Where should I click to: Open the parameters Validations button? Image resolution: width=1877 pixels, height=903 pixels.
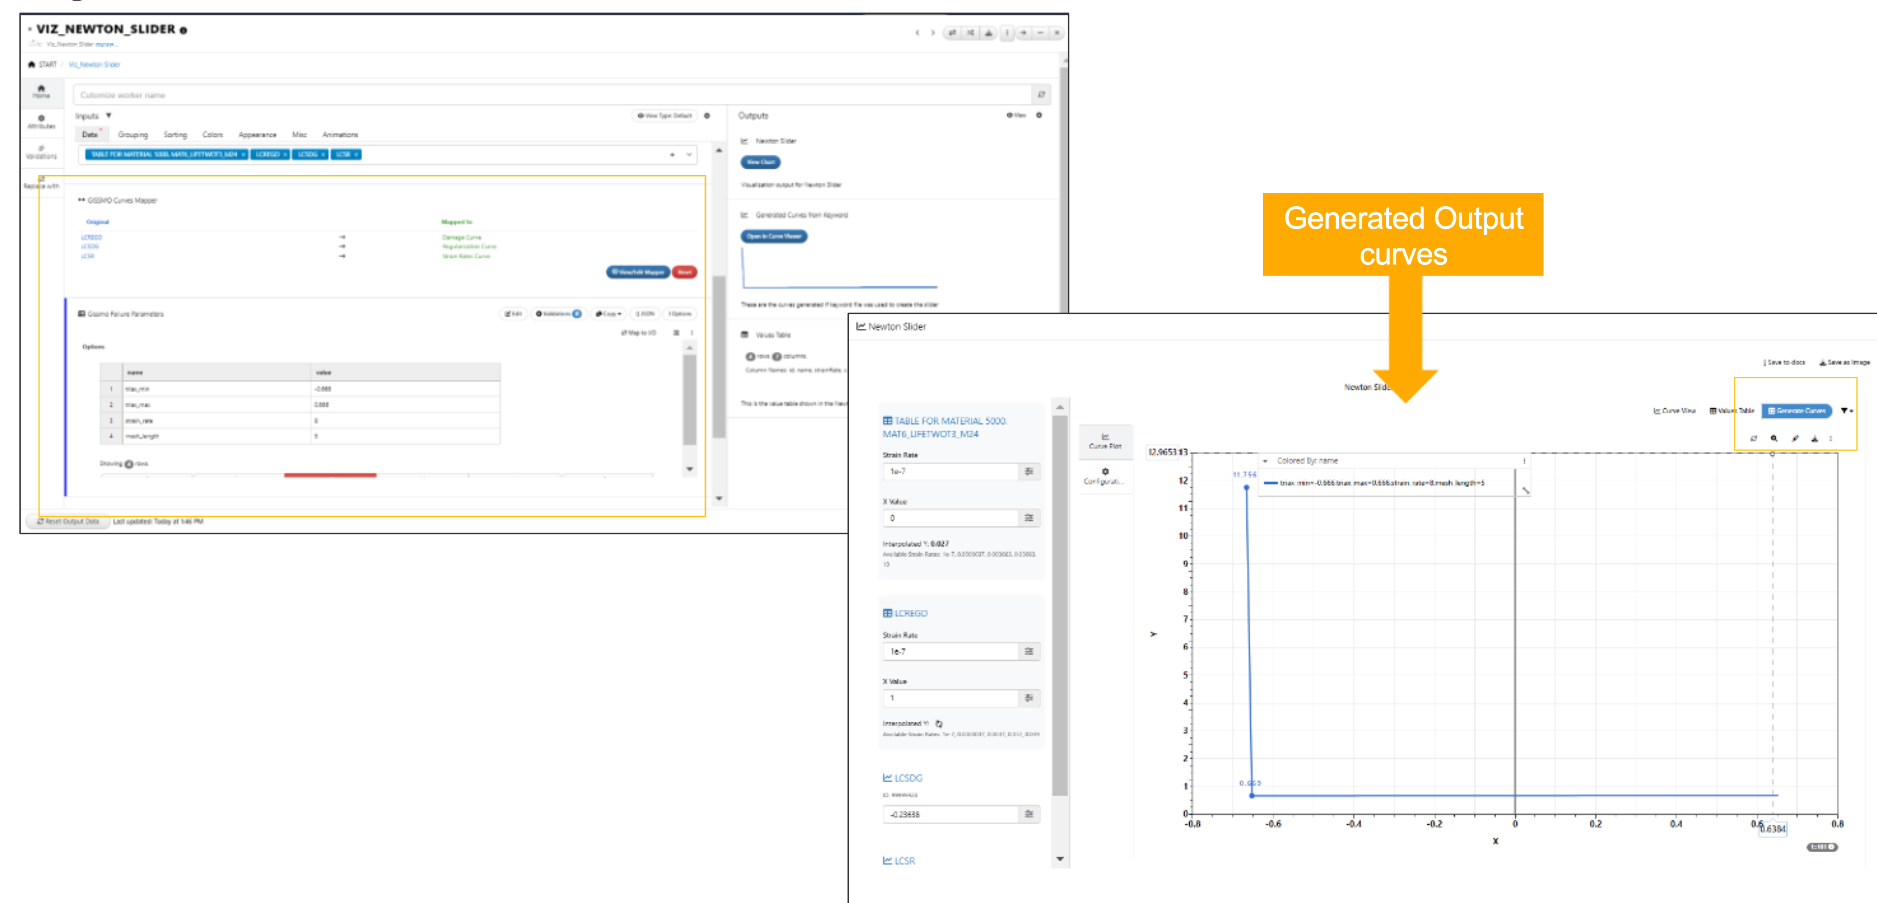click(x=558, y=314)
